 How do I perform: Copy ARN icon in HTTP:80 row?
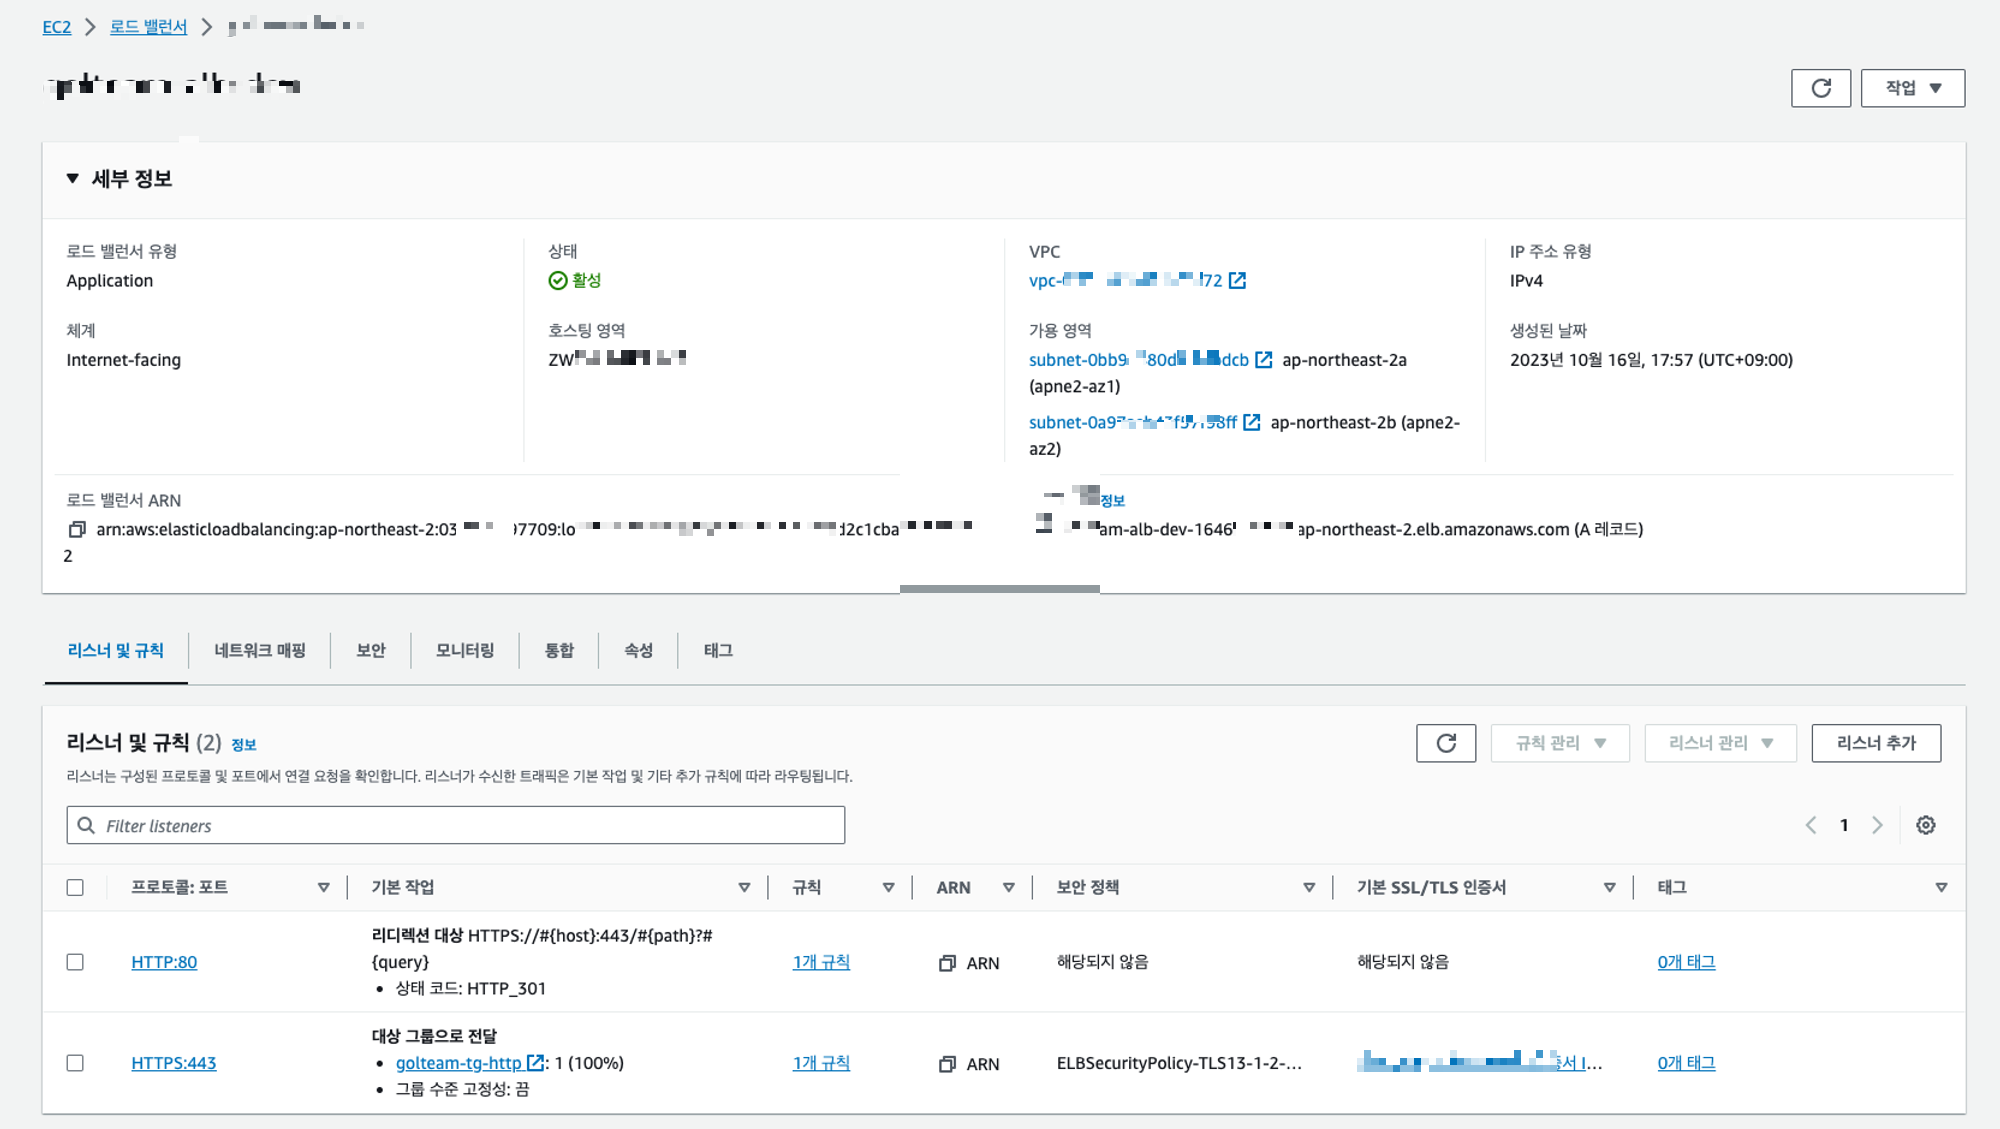947,963
